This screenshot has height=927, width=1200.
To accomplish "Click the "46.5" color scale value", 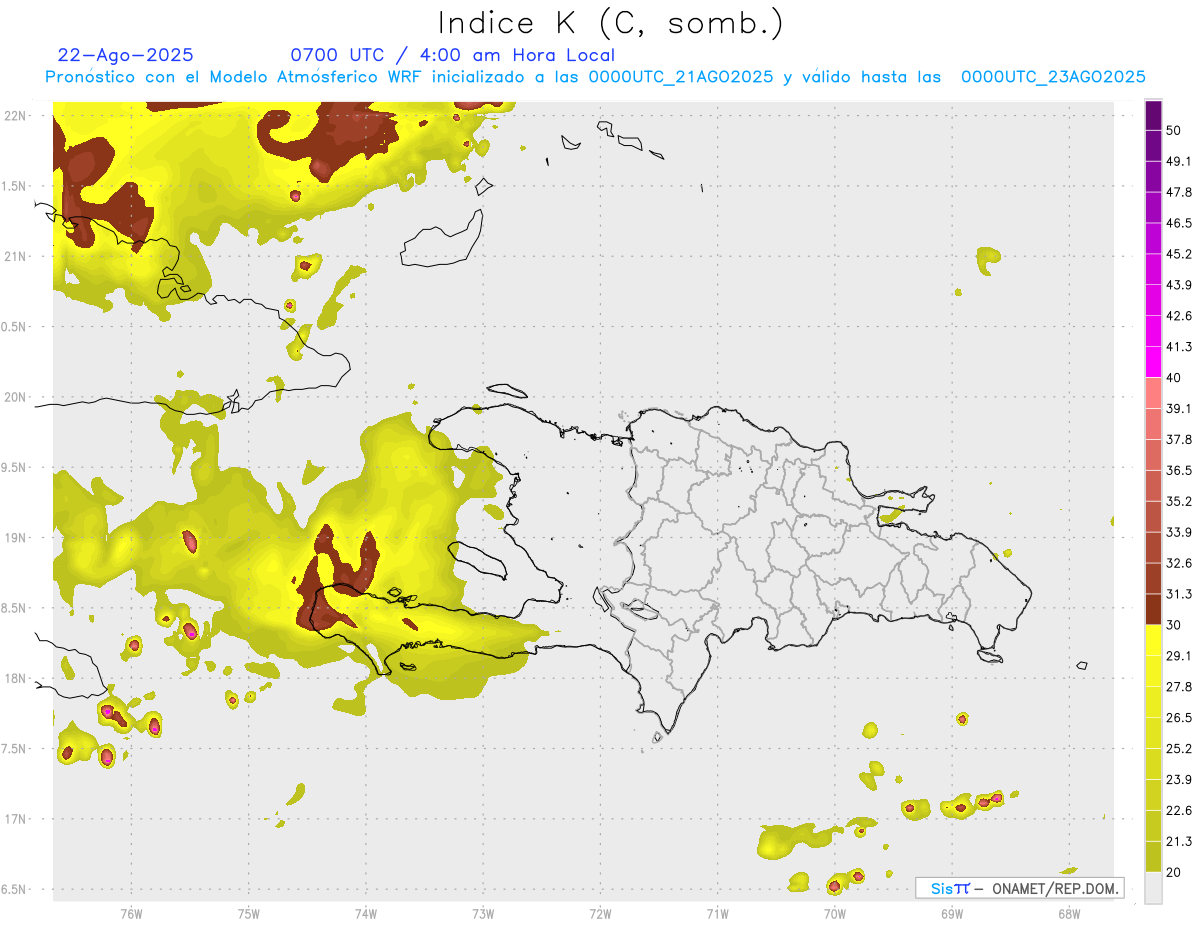I will point(1179,223).
